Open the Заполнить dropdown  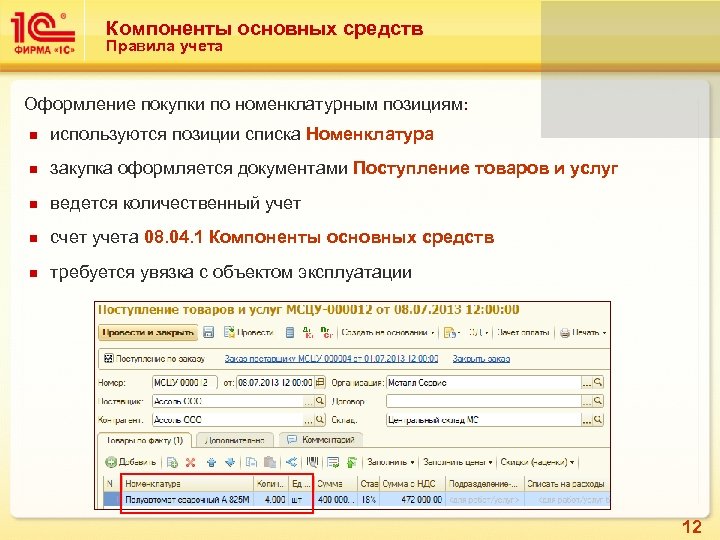(391, 462)
